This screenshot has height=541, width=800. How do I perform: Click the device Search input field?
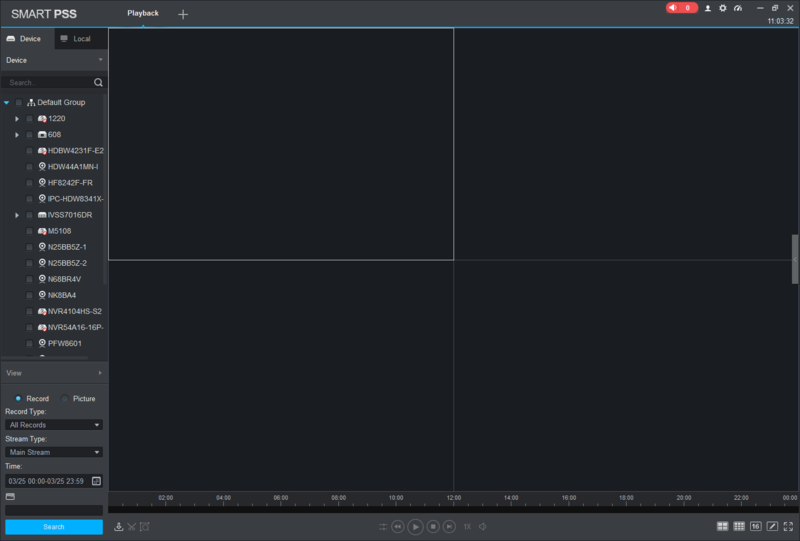coord(47,82)
